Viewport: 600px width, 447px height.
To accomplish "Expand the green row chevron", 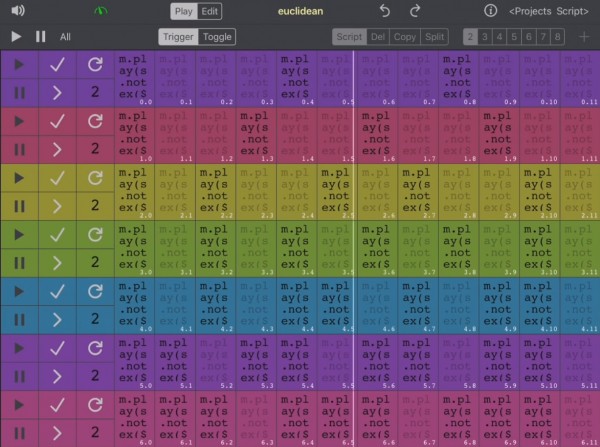I will point(57,263).
